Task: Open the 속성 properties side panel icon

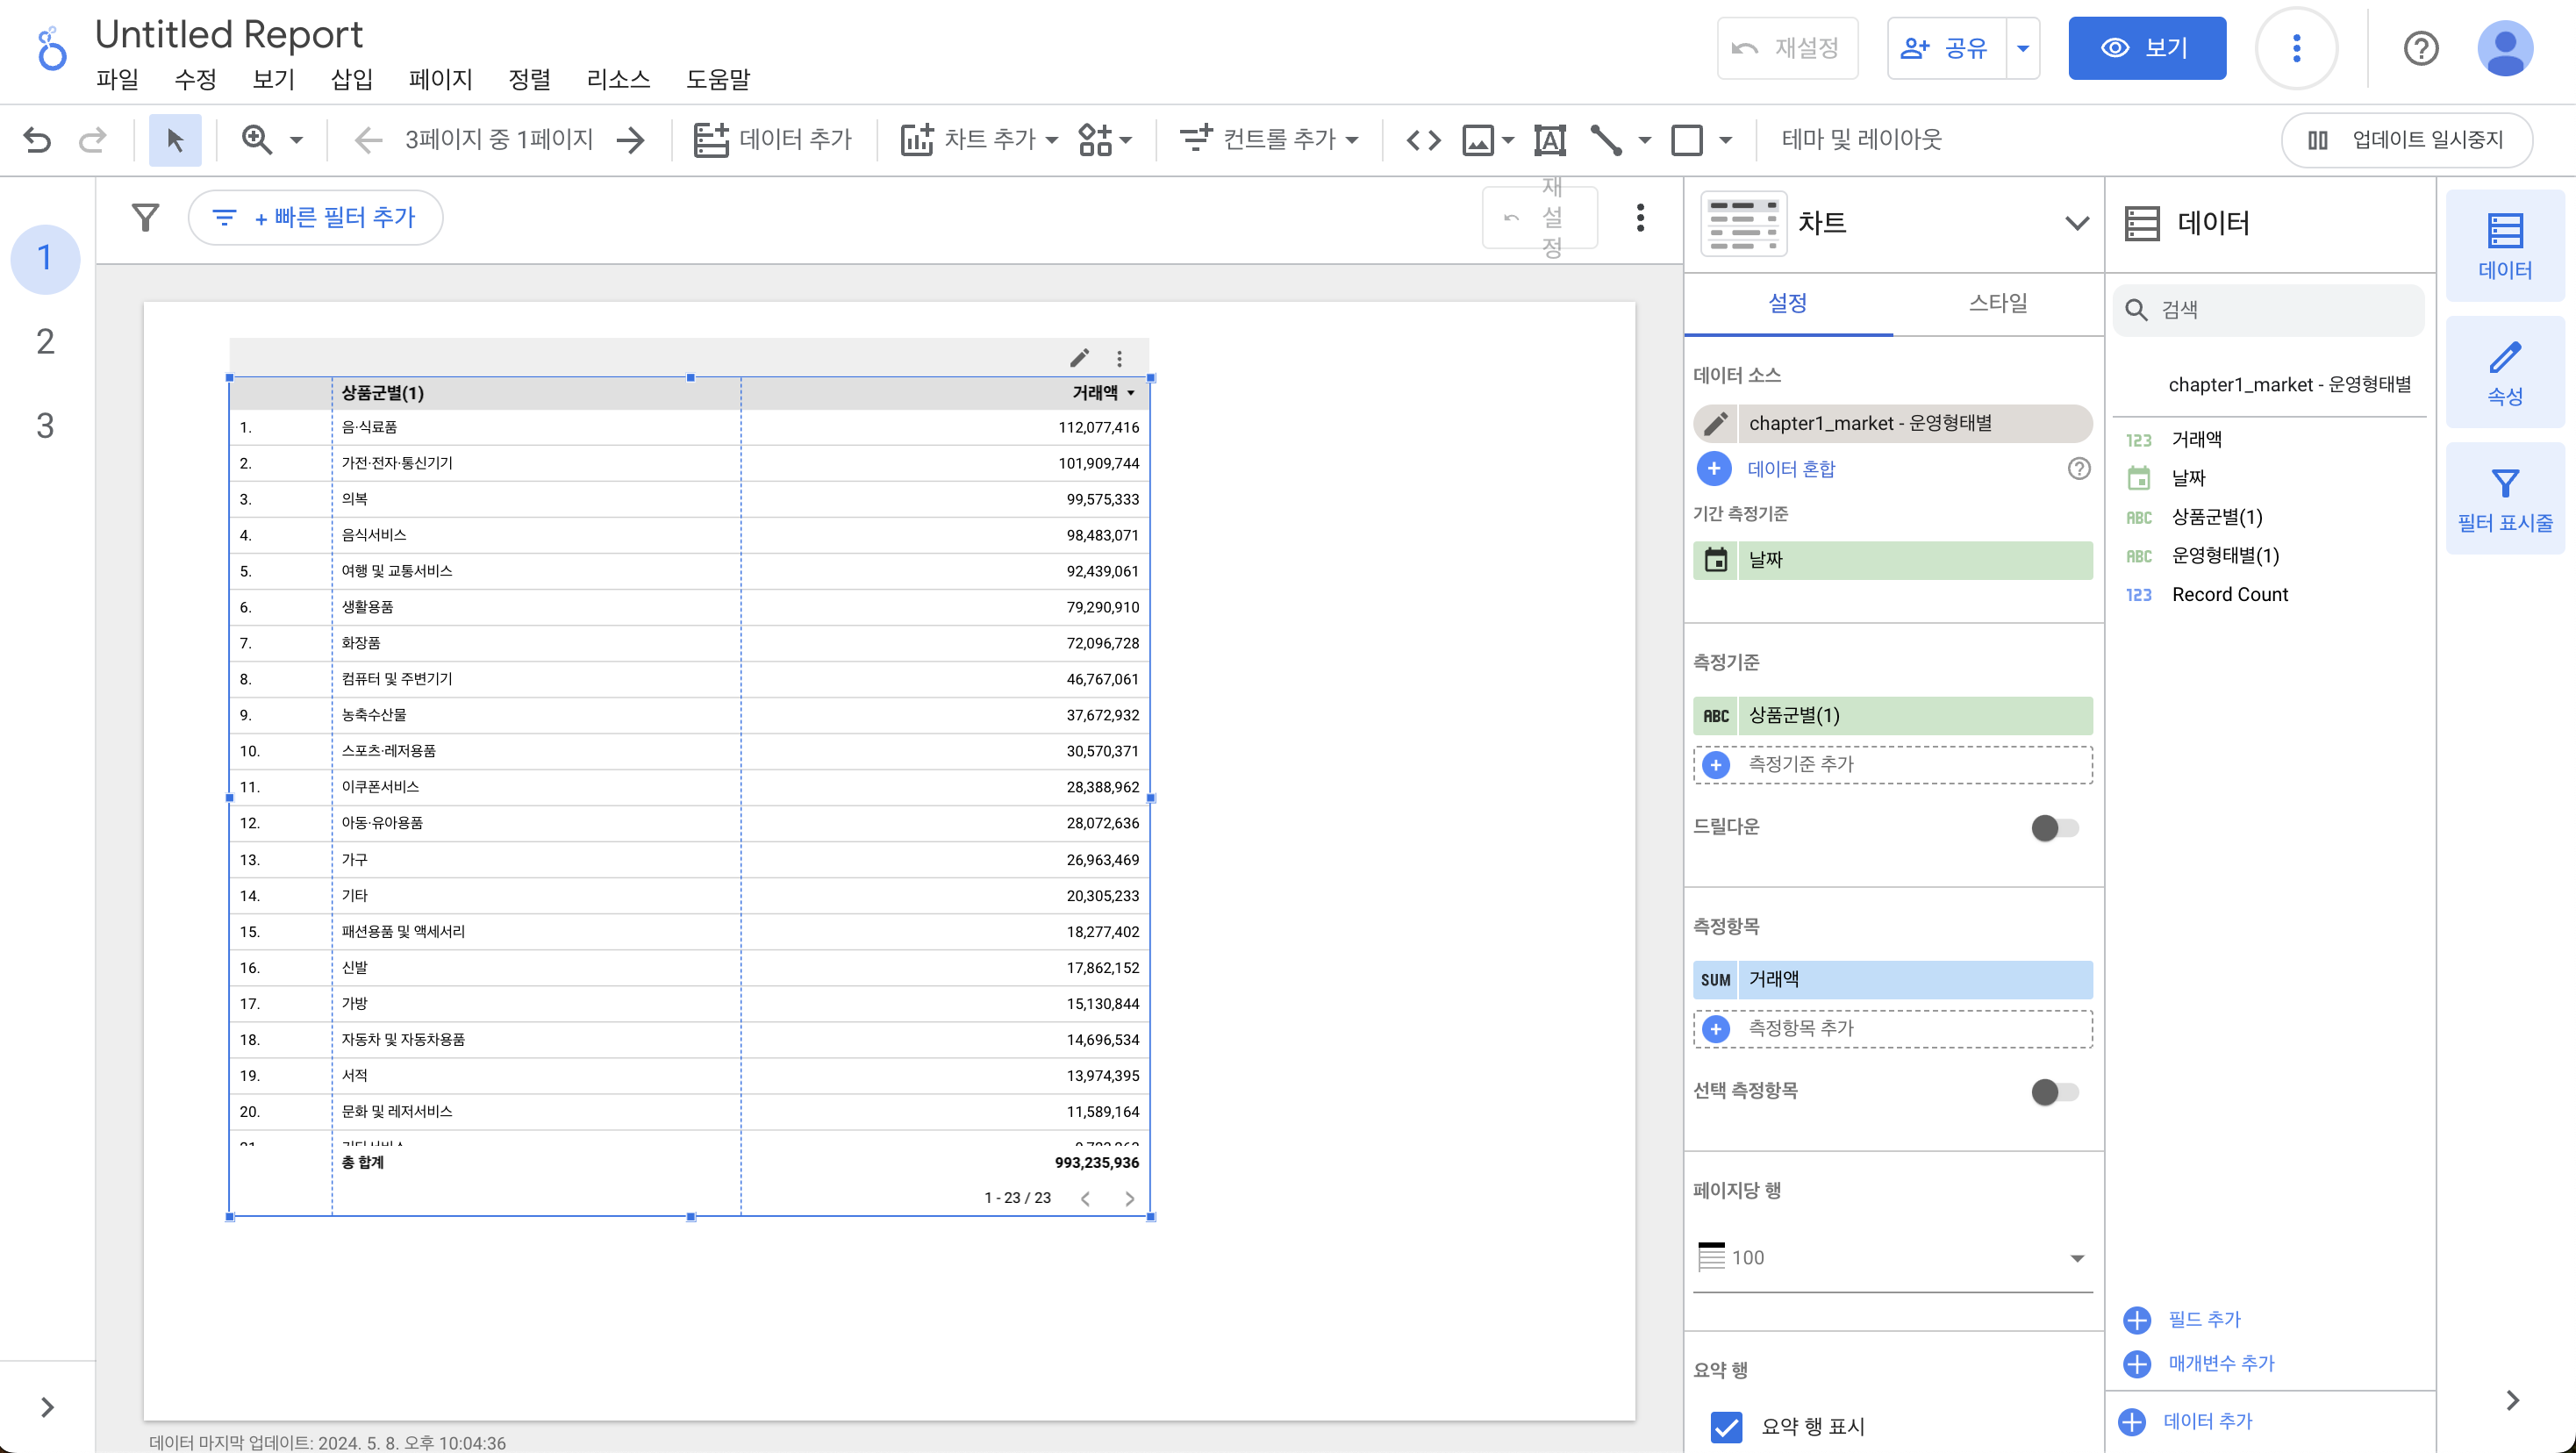Action: (2504, 372)
